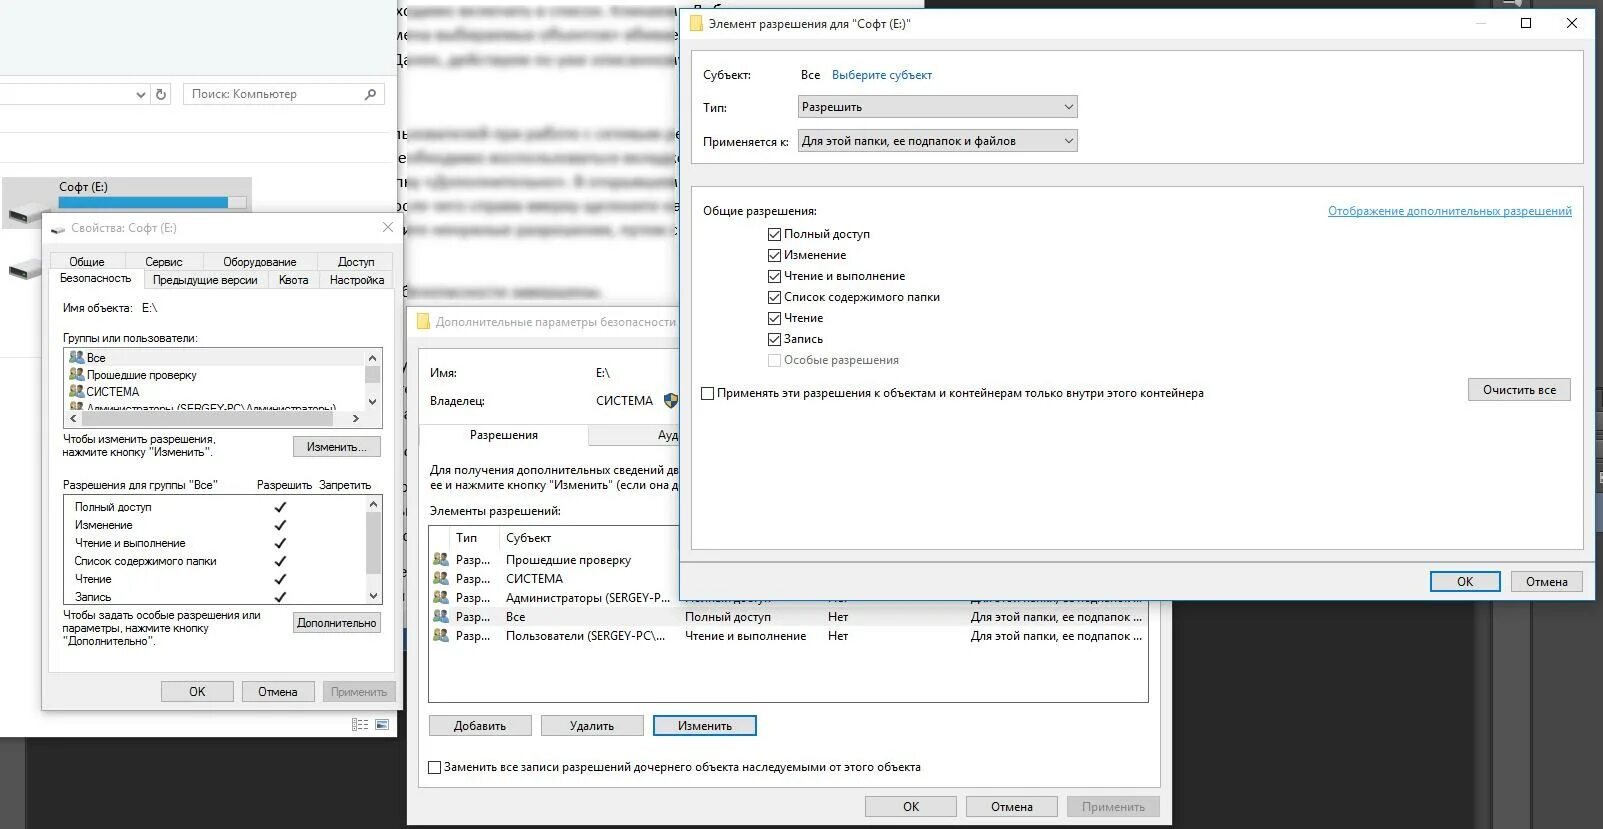Click Изменить below permission entries
The height and width of the screenshot is (829, 1603).
click(x=705, y=725)
